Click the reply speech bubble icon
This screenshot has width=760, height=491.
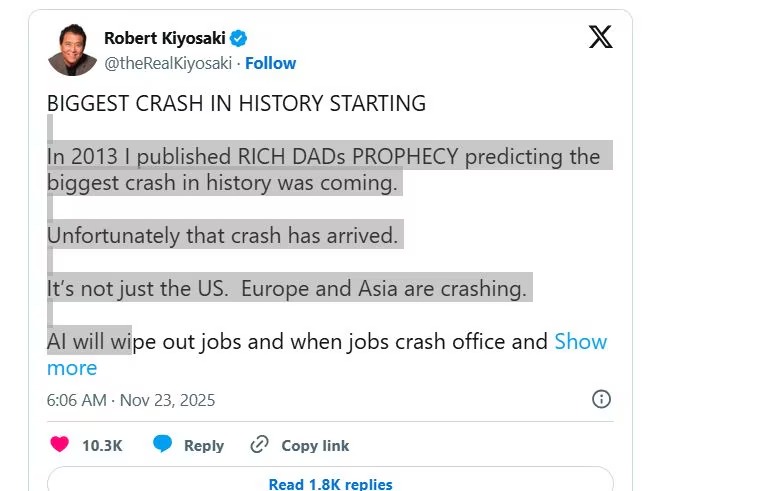pos(162,445)
